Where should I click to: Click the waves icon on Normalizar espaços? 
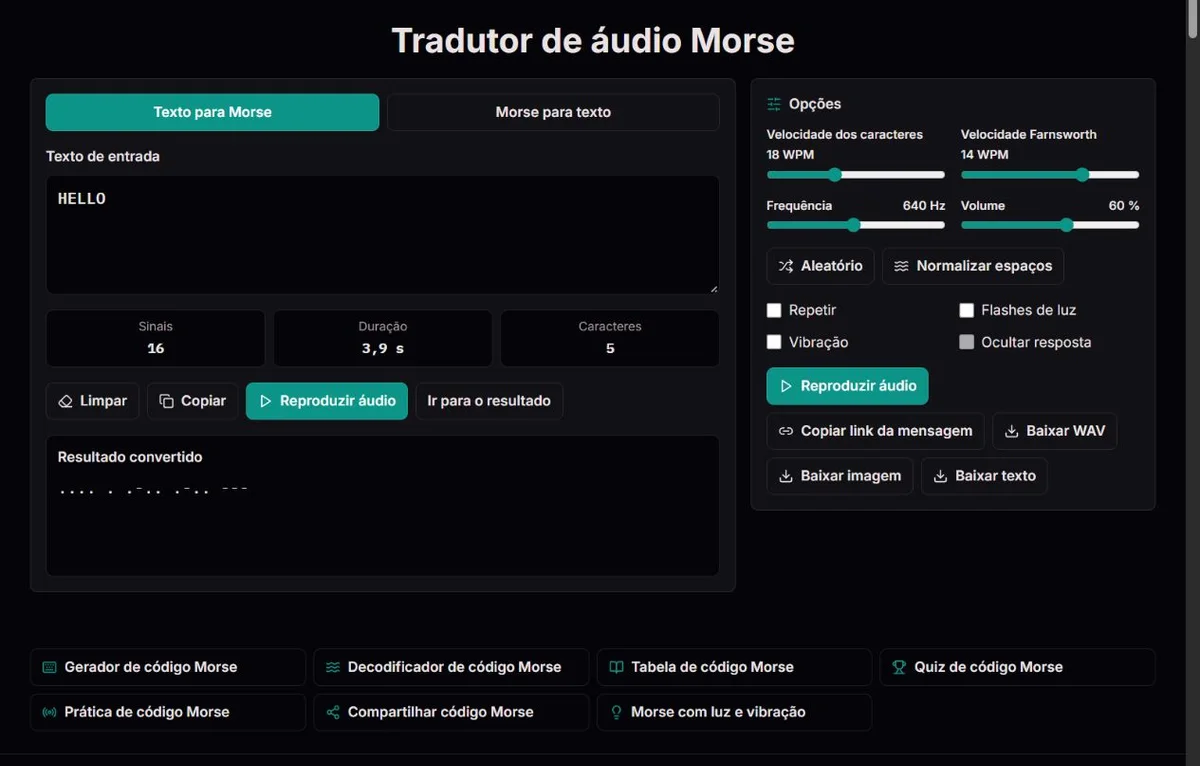click(x=902, y=266)
